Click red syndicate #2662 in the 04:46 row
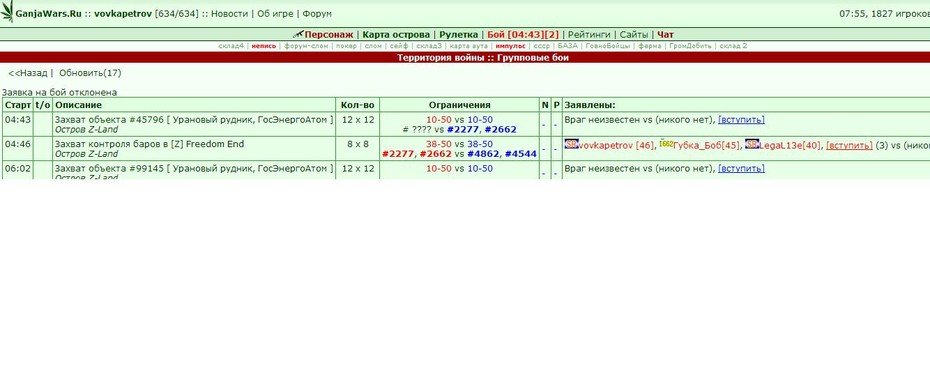Image resolution: width=930 pixels, height=366 pixels. (x=436, y=154)
